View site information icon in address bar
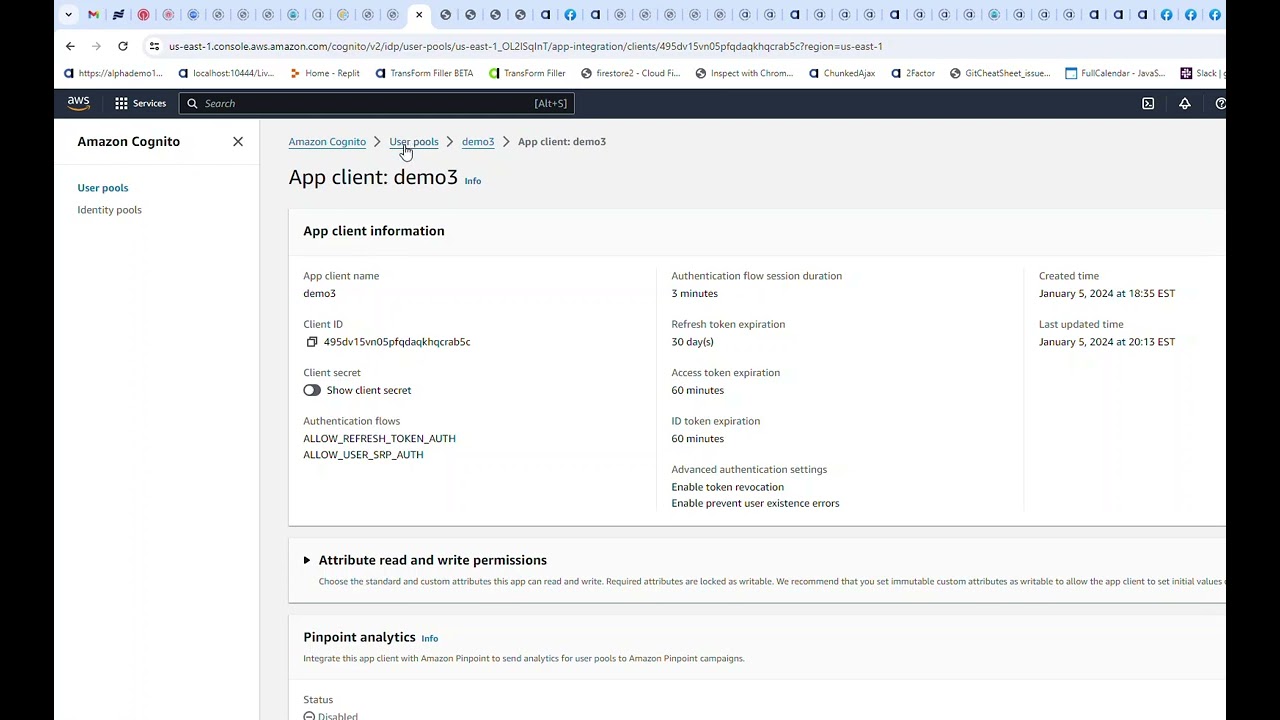1280x720 pixels. click(153, 46)
